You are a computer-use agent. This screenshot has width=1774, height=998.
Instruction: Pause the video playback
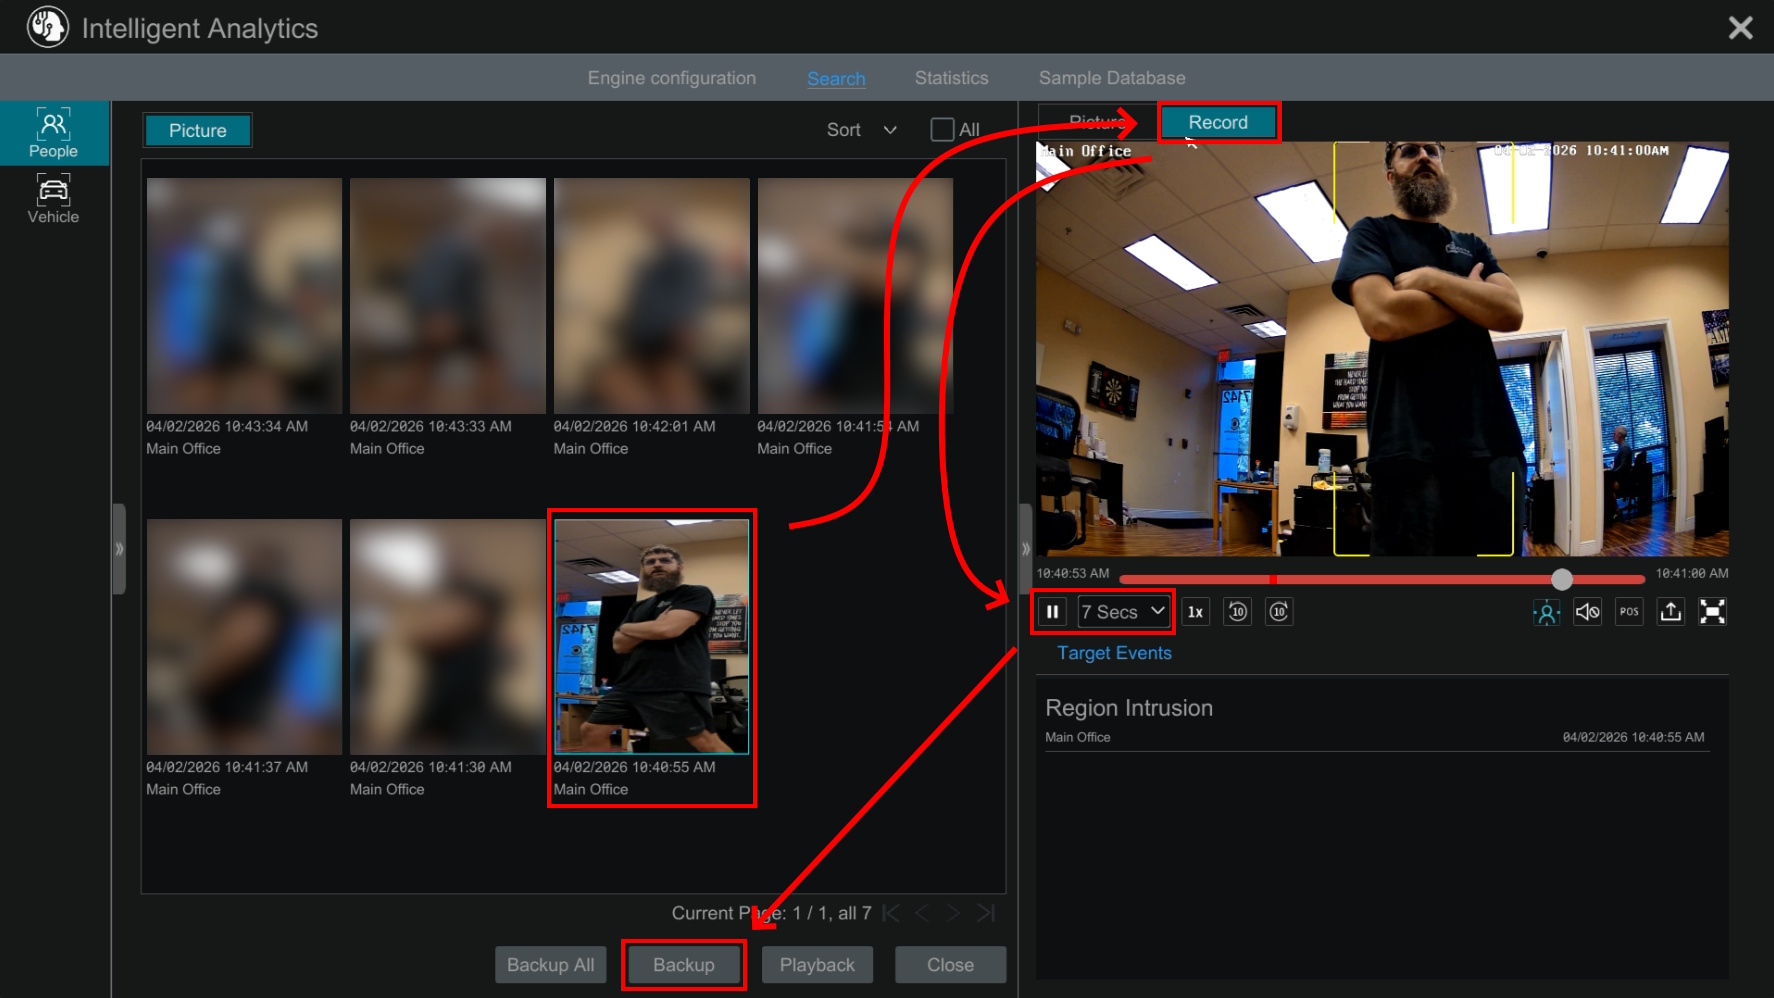1052,612
